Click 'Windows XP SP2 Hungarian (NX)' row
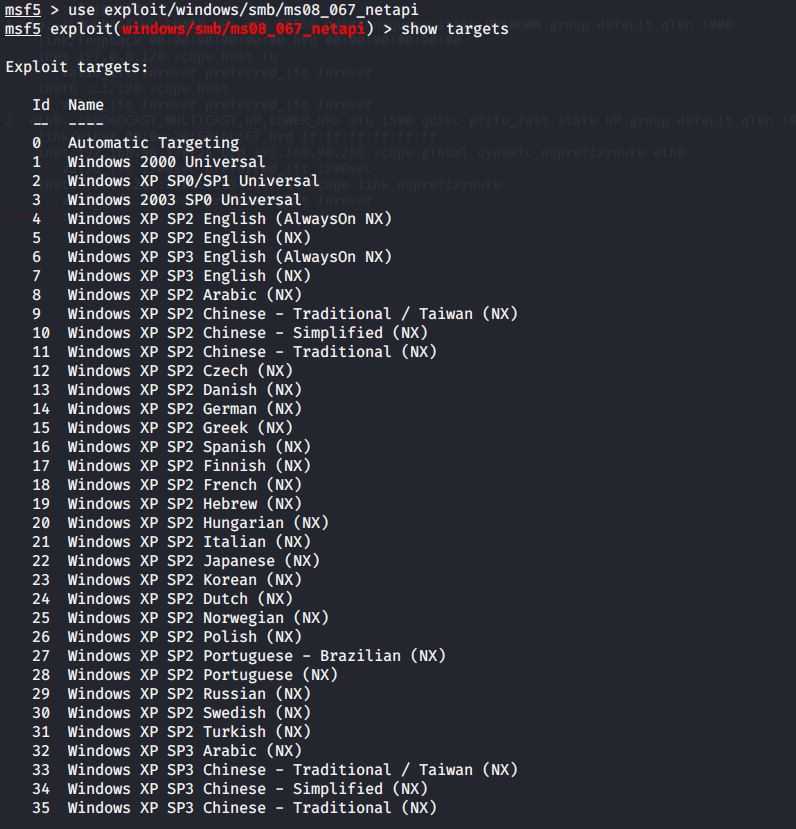796x829 pixels. [180, 523]
